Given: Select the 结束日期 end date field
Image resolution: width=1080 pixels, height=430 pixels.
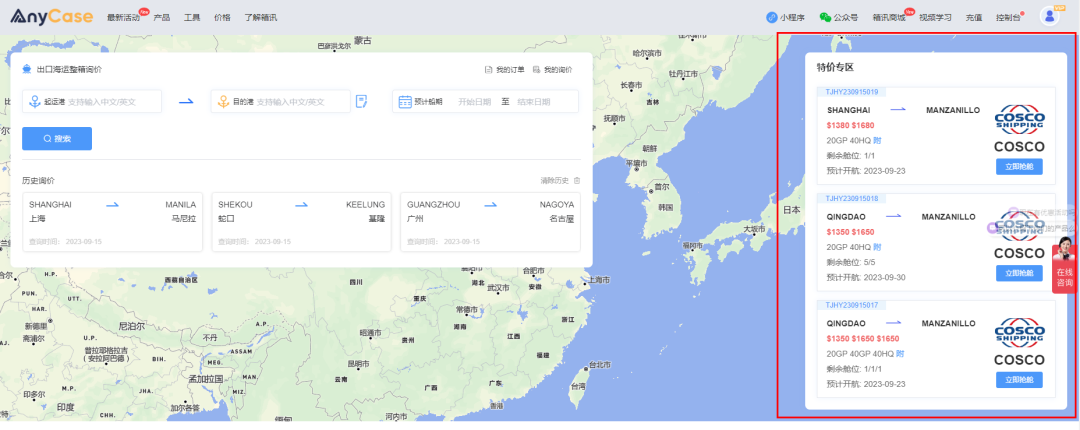Looking at the screenshot, I should tap(534, 101).
